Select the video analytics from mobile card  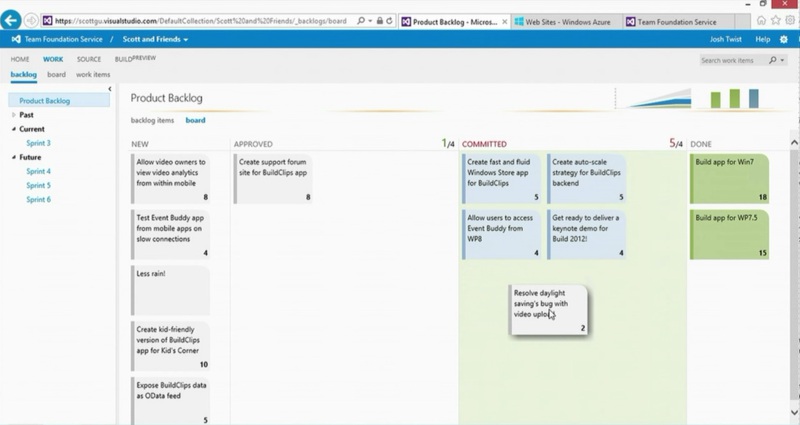click(x=170, y=179)
